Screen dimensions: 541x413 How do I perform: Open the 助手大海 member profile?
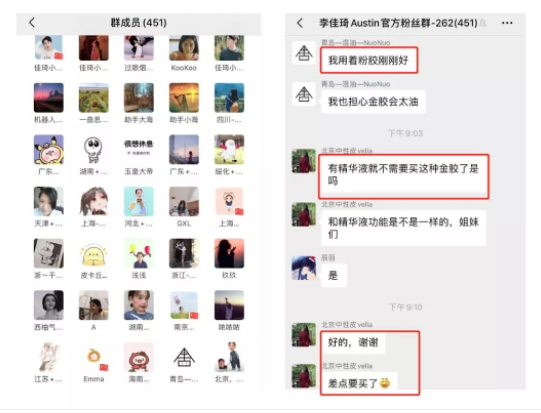coord(139,98)
